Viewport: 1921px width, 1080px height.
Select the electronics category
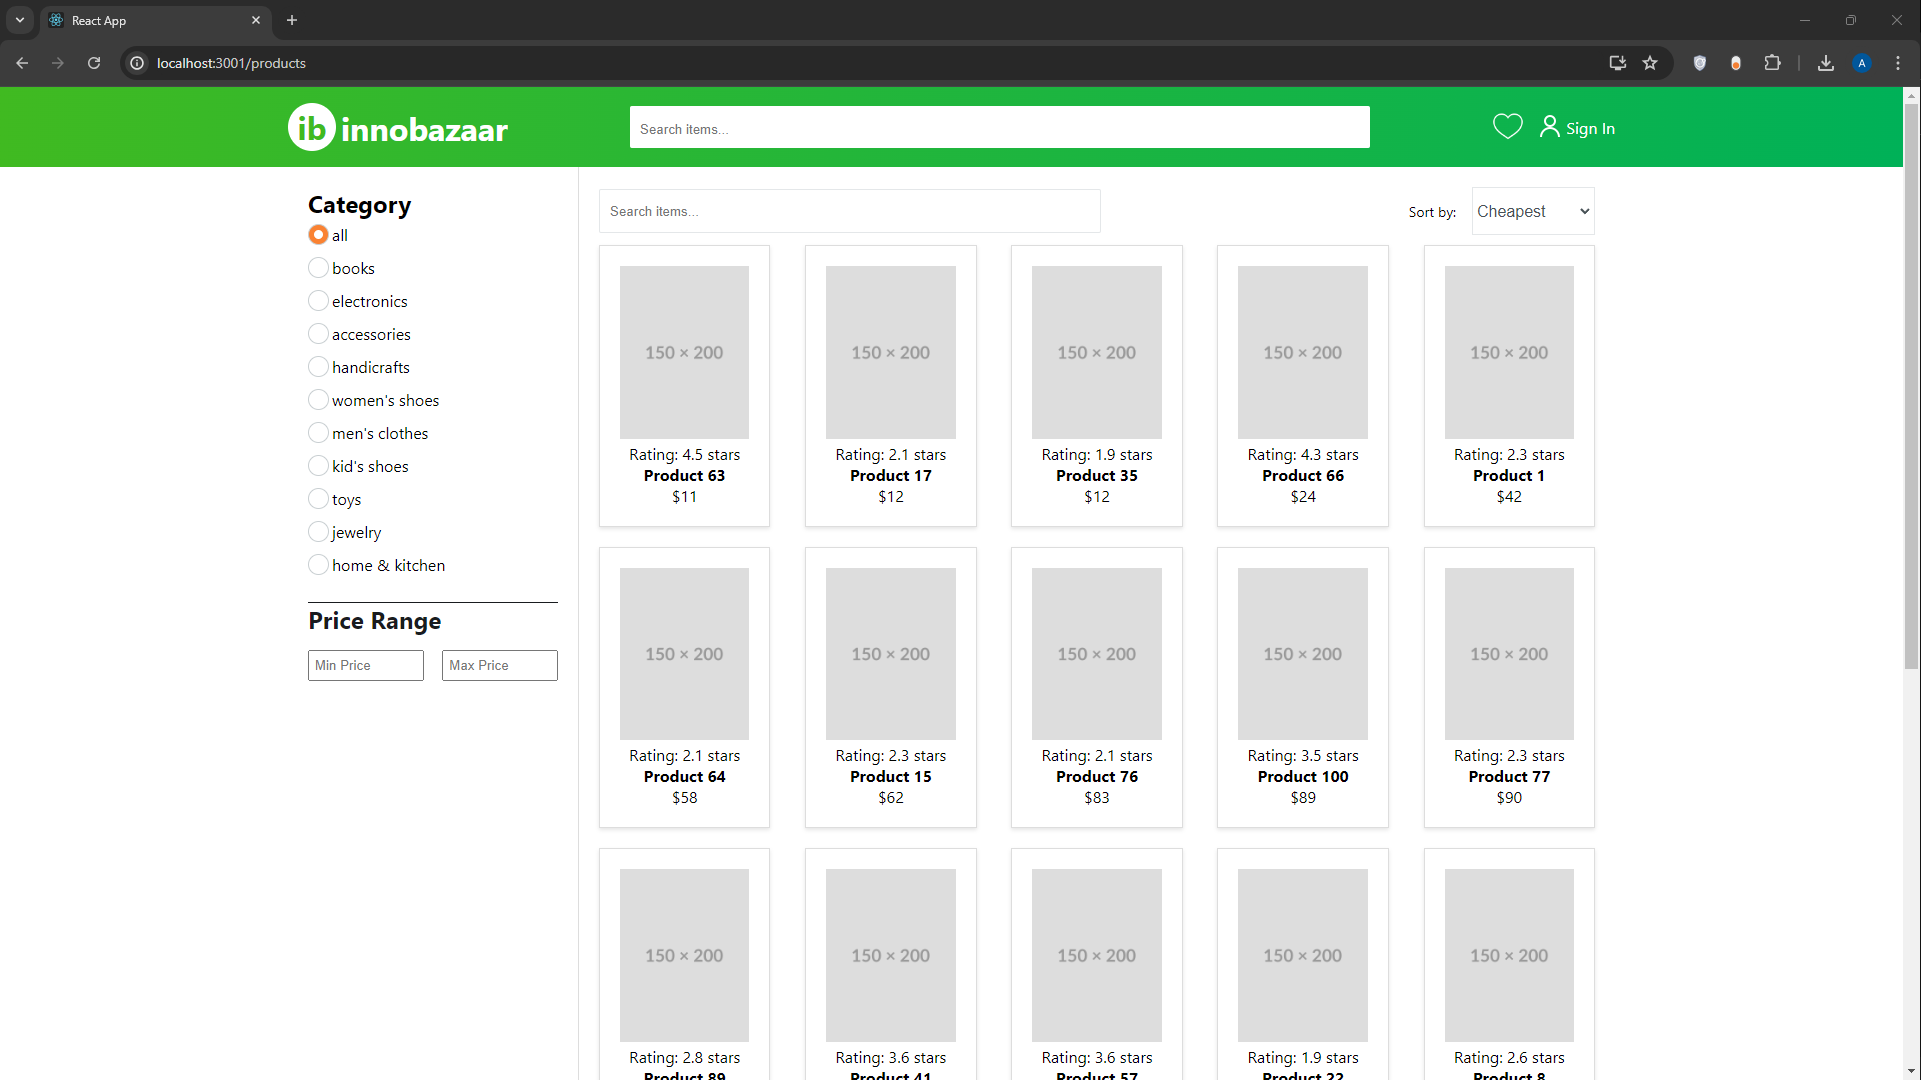coord(318,300)
